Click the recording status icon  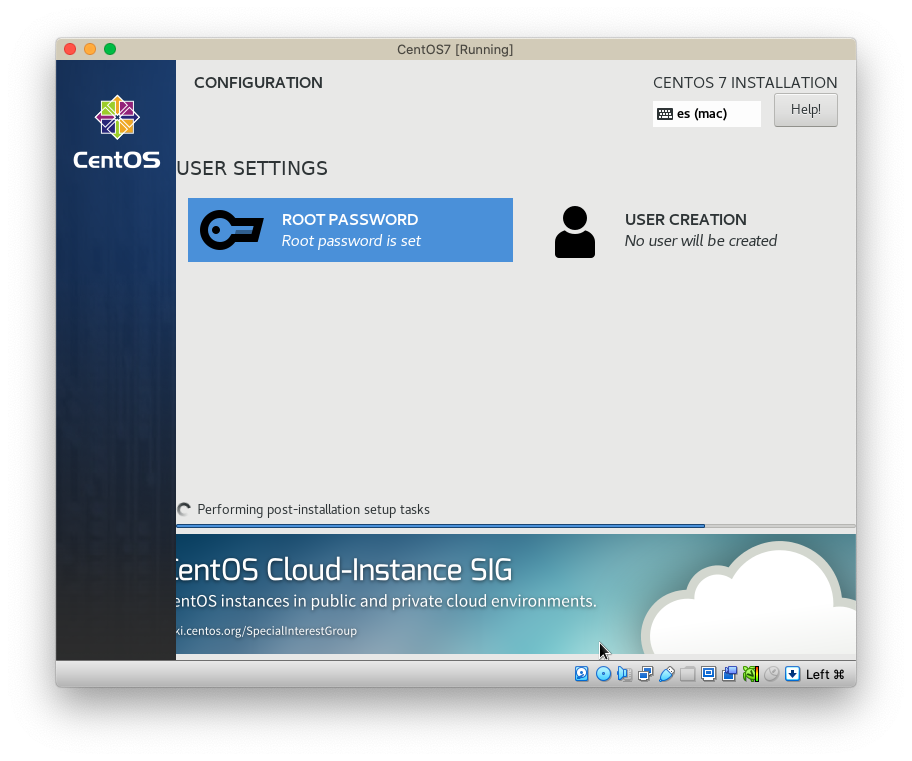point(729,674)
